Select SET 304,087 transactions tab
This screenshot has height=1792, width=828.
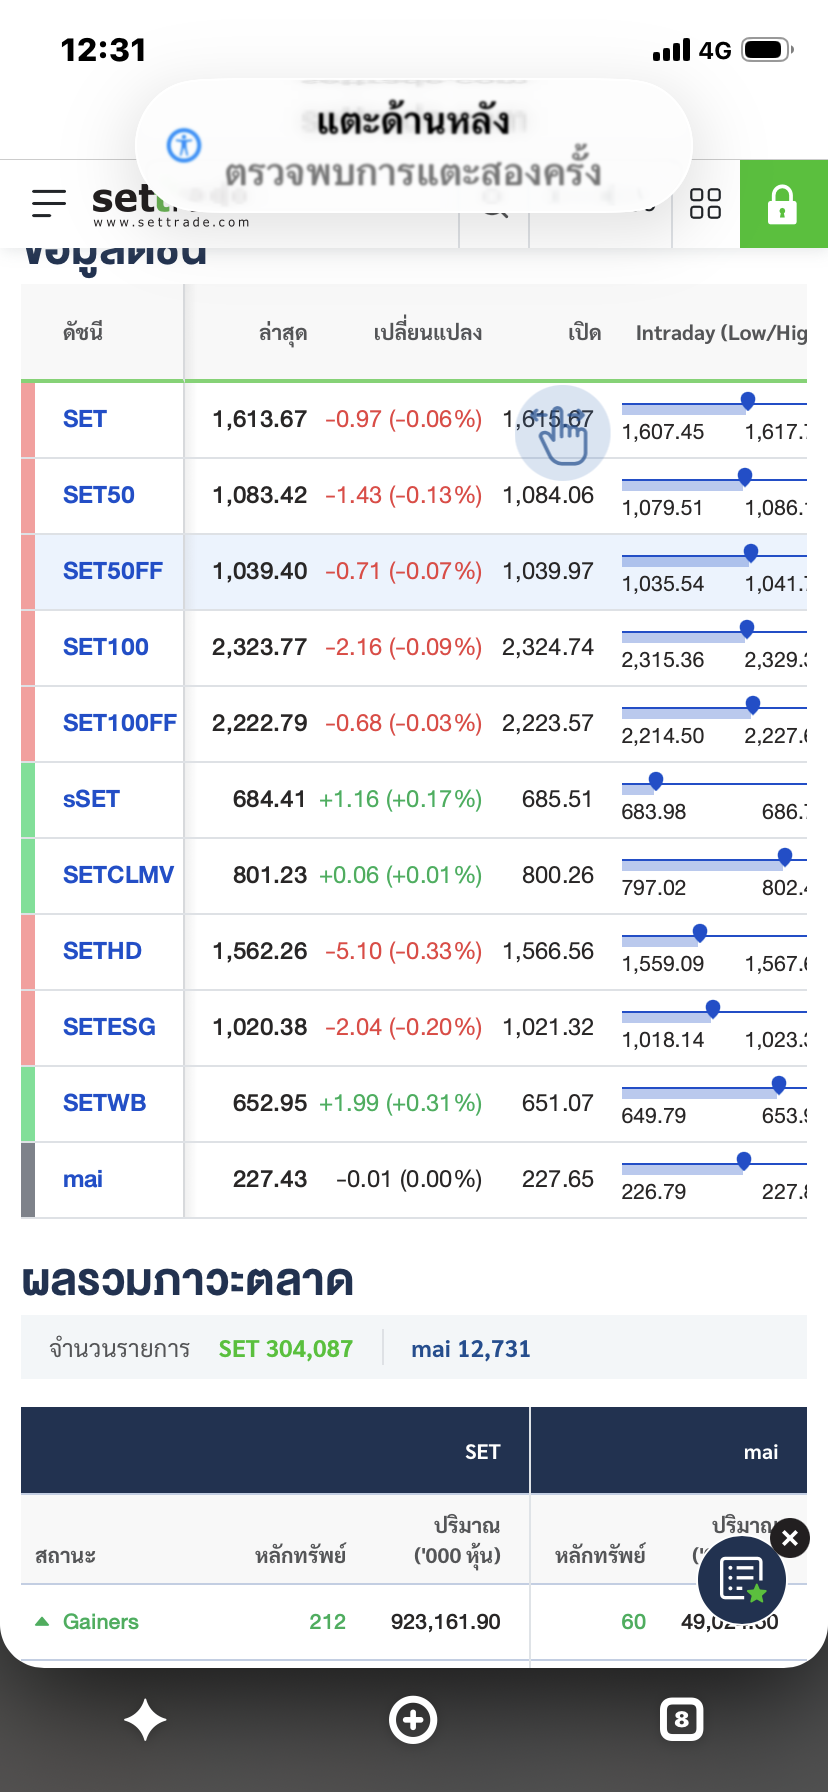click(286, 1349)
